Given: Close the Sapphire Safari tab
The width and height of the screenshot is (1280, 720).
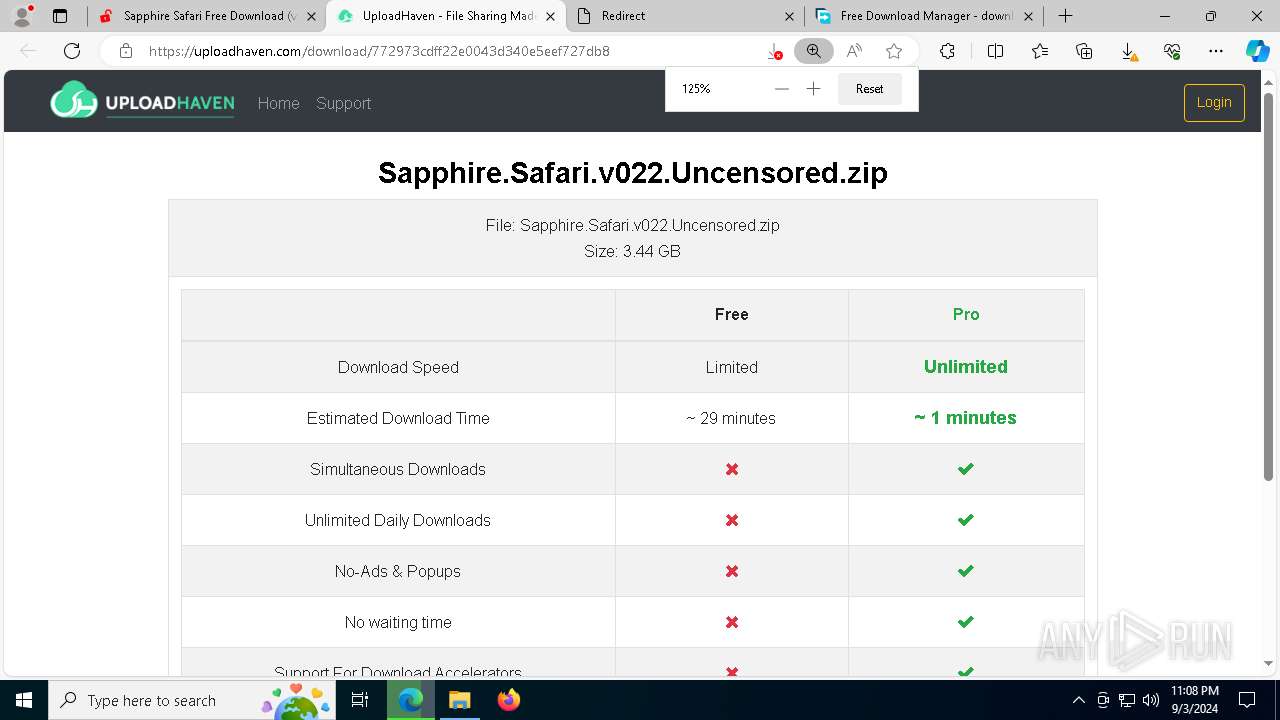Looking at the screenshot, I should point(311,16).
